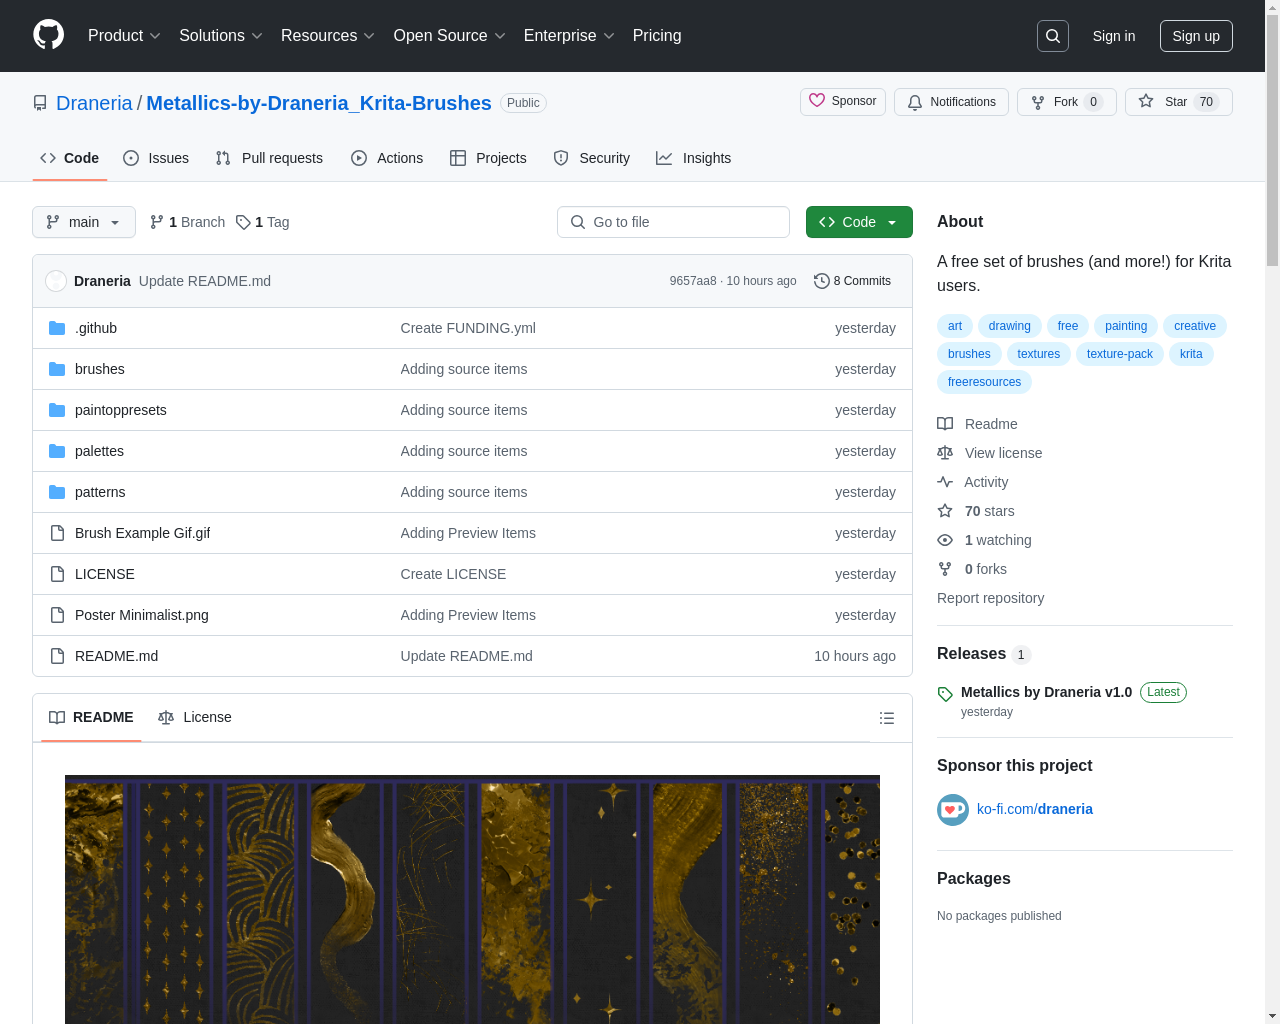Viewport: 1280px width, 1024px height.
Task: Switch to the Insights tab
Action: [x=694, y=158]
